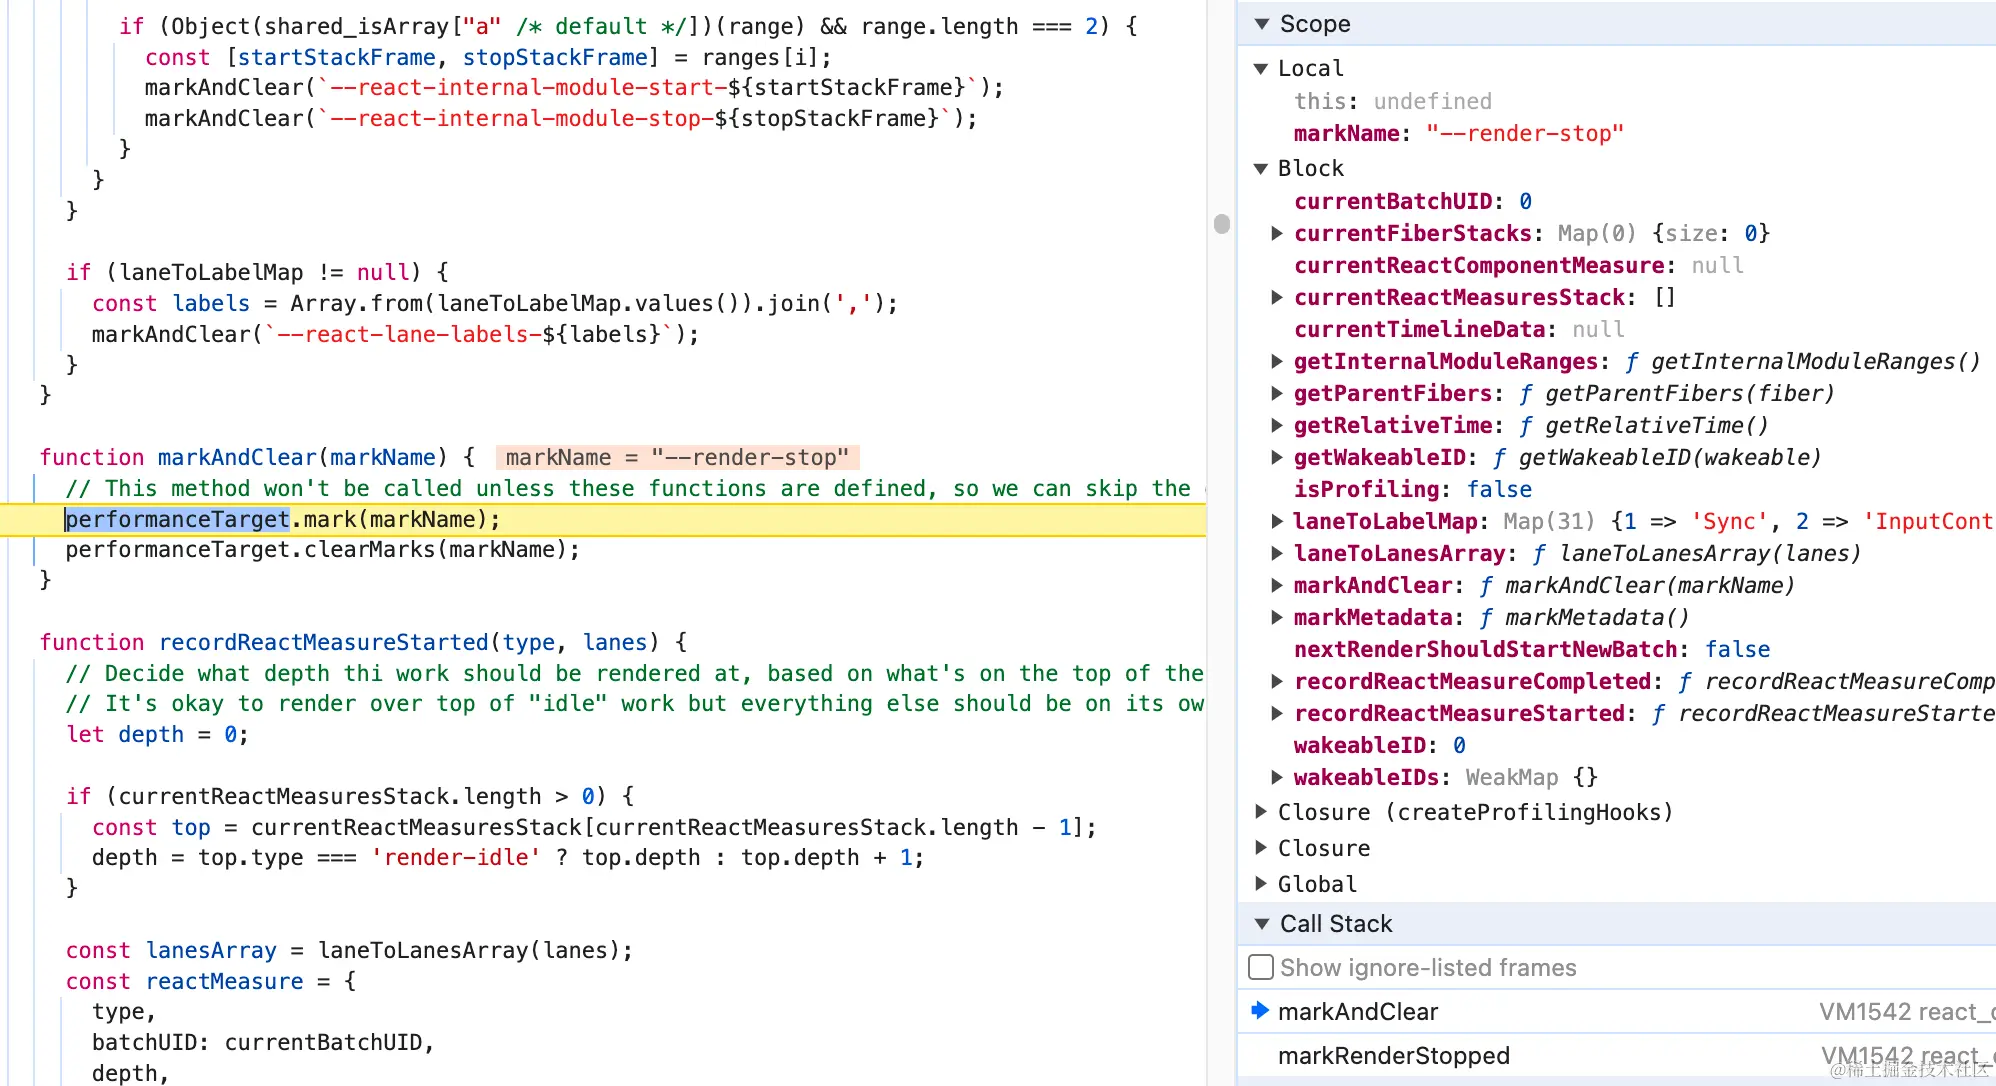Expand the currentFiberStacks Map entry
The height and width of the screenshot is (1086, 1996).
(1277, 233)
